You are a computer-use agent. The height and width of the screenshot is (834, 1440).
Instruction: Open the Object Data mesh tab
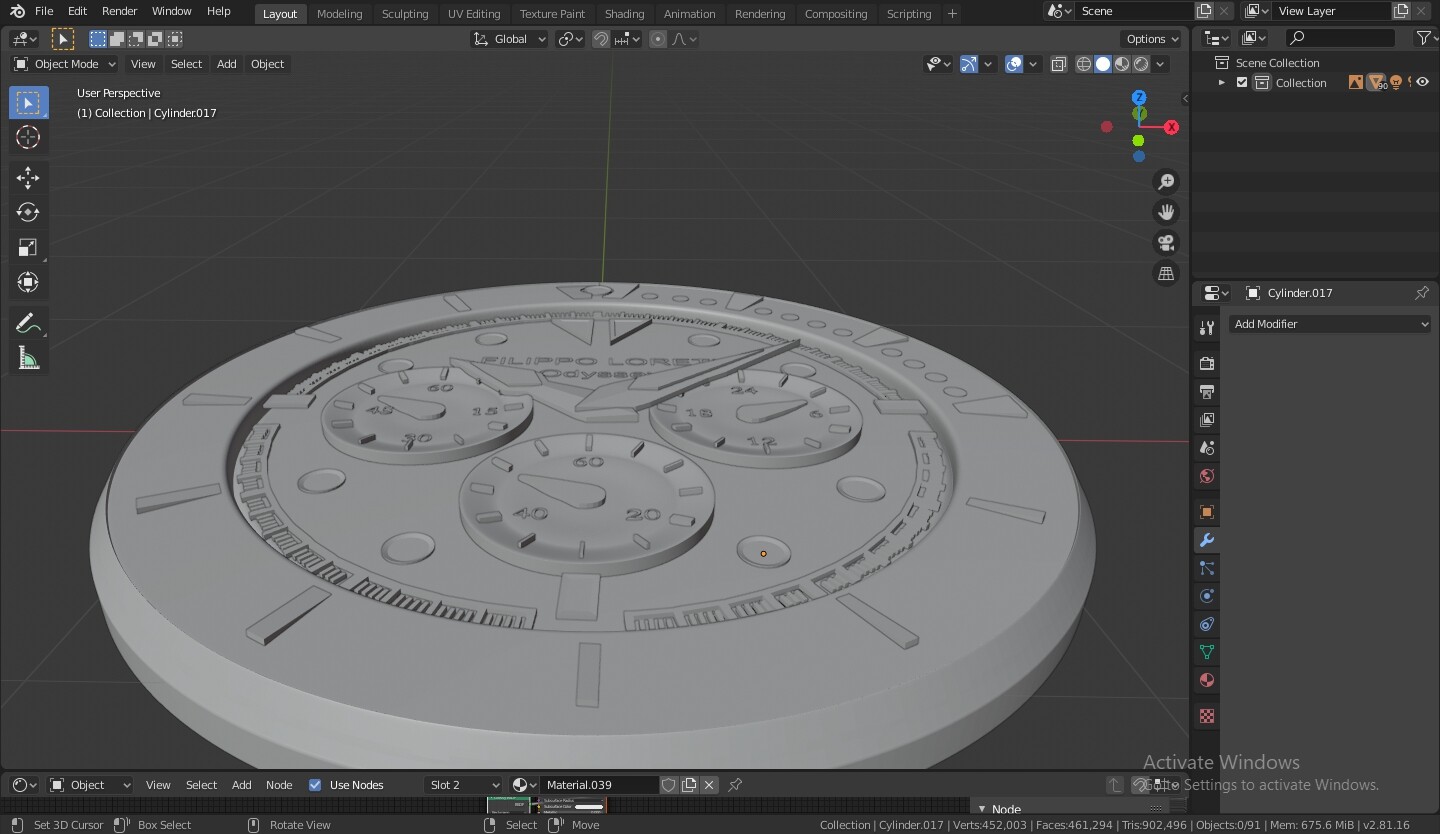pos(1207,652)
